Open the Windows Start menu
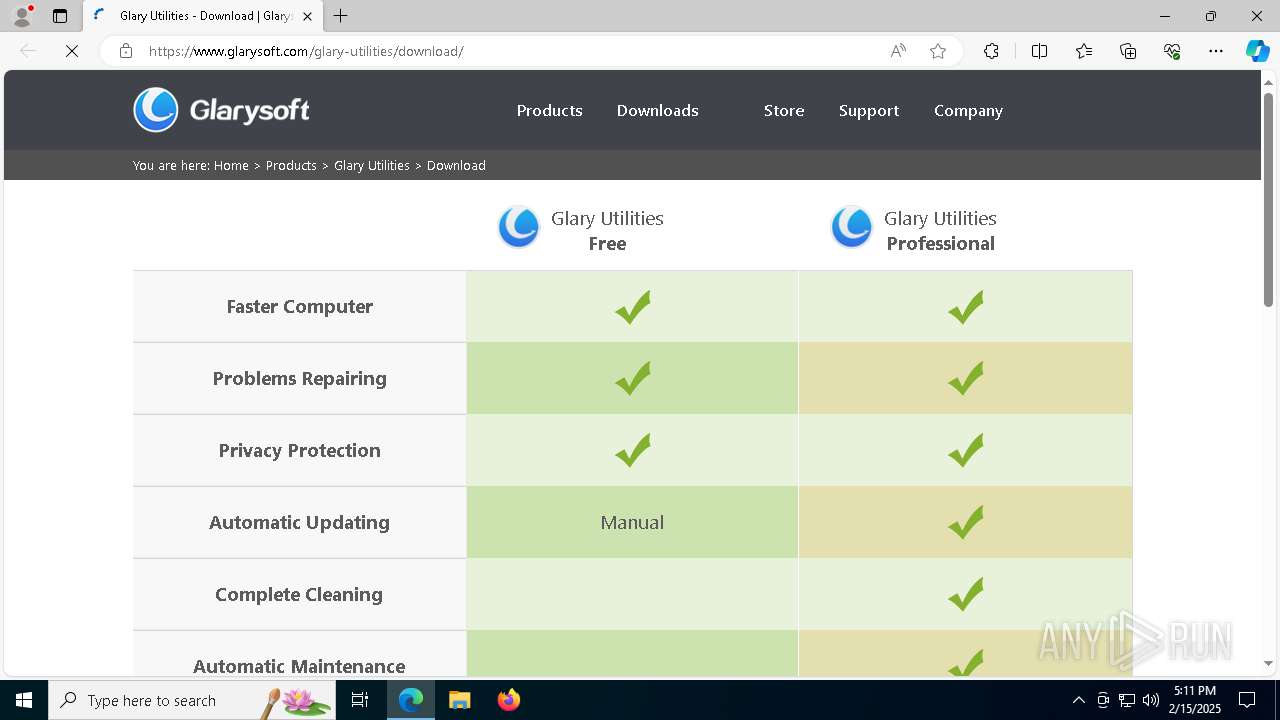 (24, 700)
